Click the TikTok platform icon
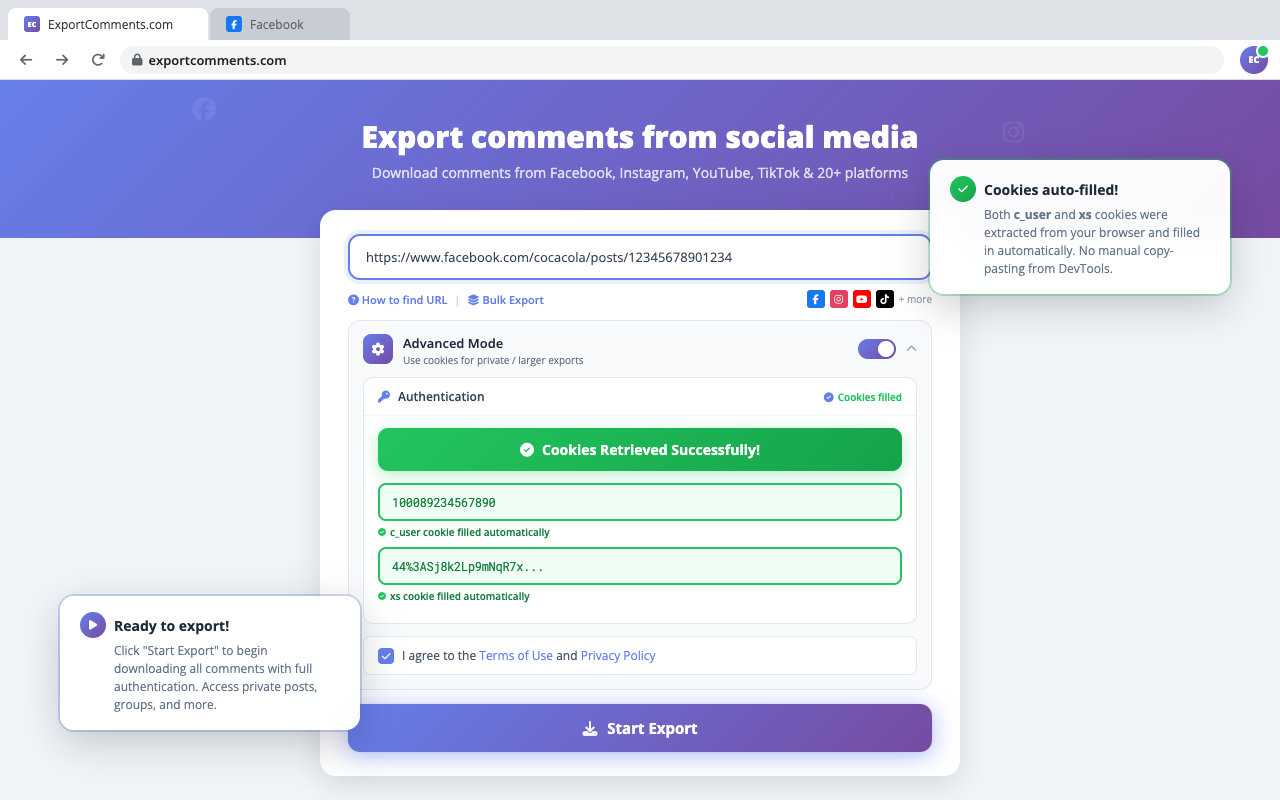 pyautogui.click(x=885, y=299)
